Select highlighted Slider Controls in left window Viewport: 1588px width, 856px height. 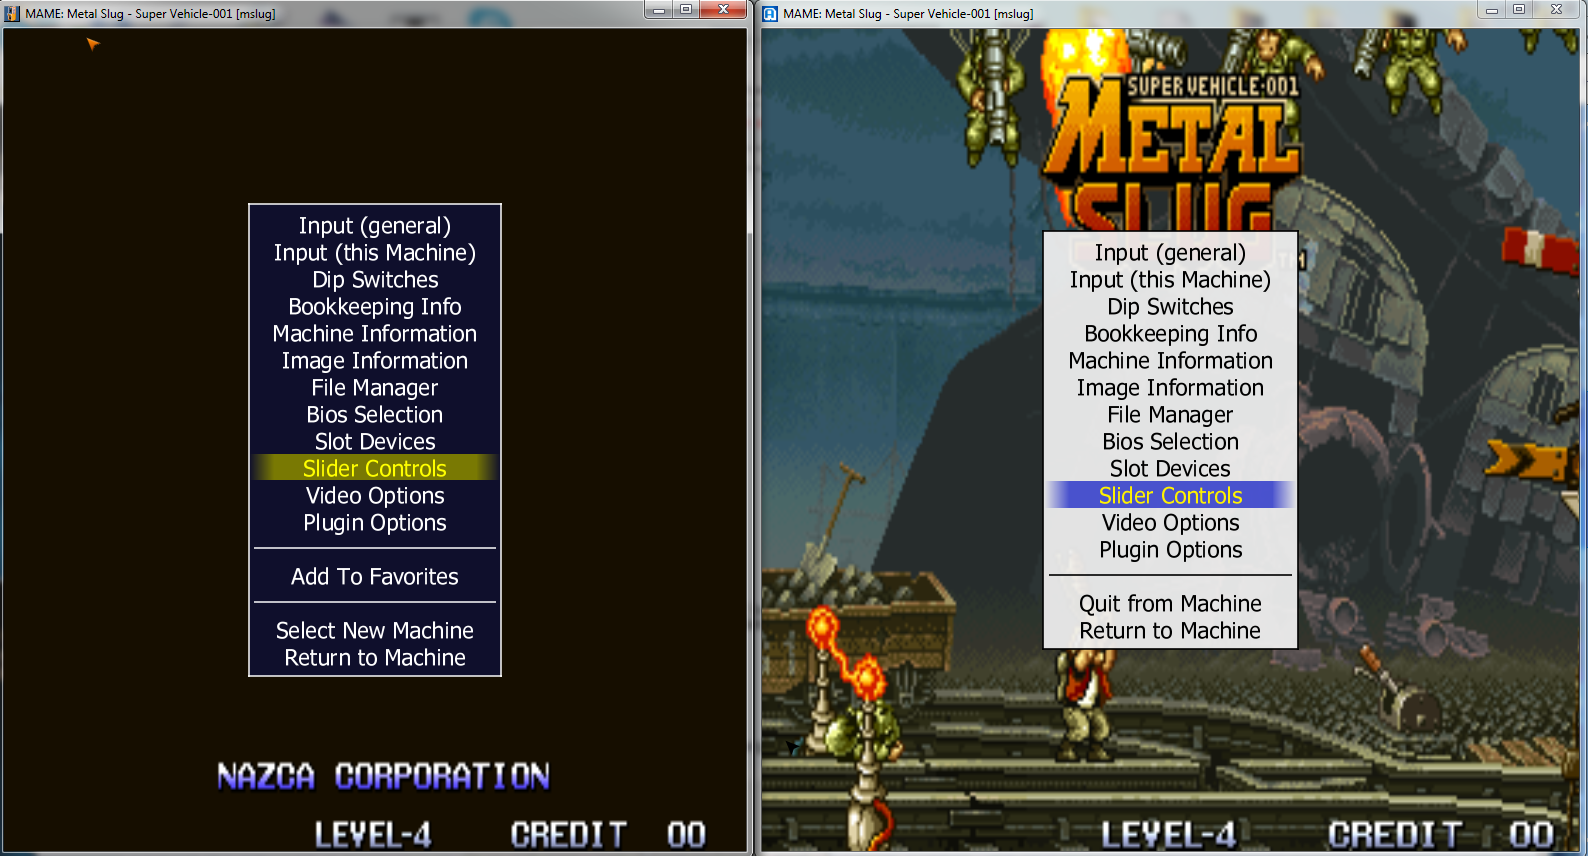pyautogui.click(x=375, y=468)
